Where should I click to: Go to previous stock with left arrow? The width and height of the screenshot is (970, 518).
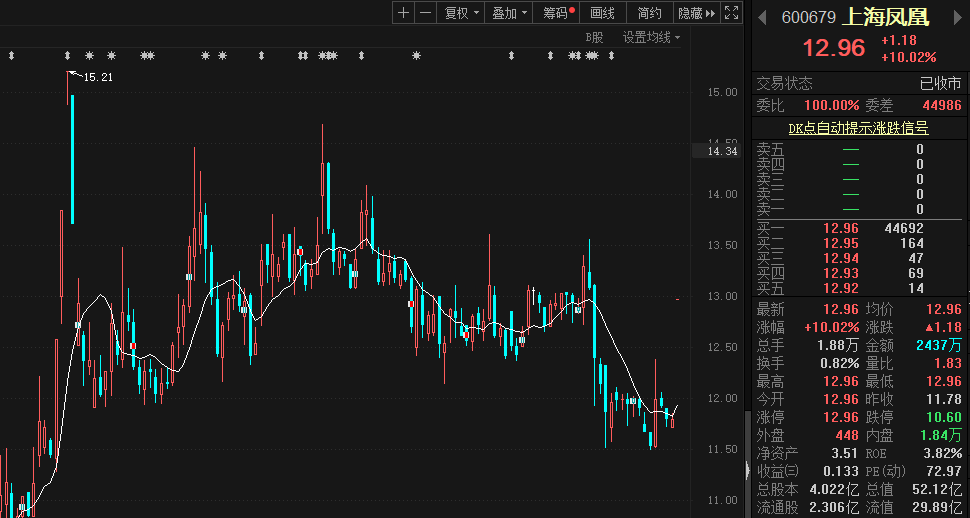(x=763, y=18)
